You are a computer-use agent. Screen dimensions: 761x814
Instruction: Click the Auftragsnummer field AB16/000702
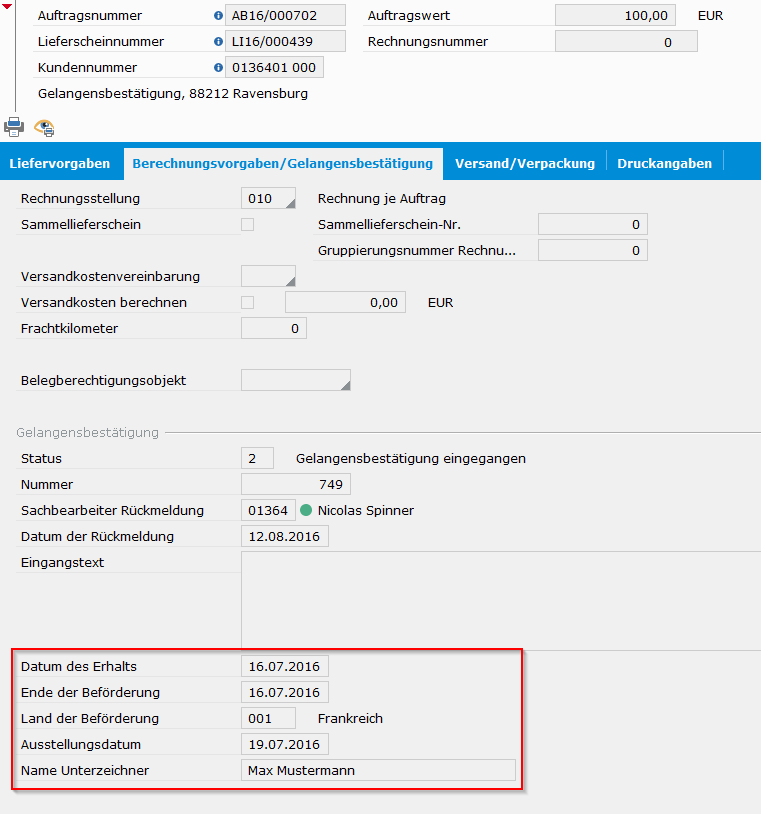(286, 16)
